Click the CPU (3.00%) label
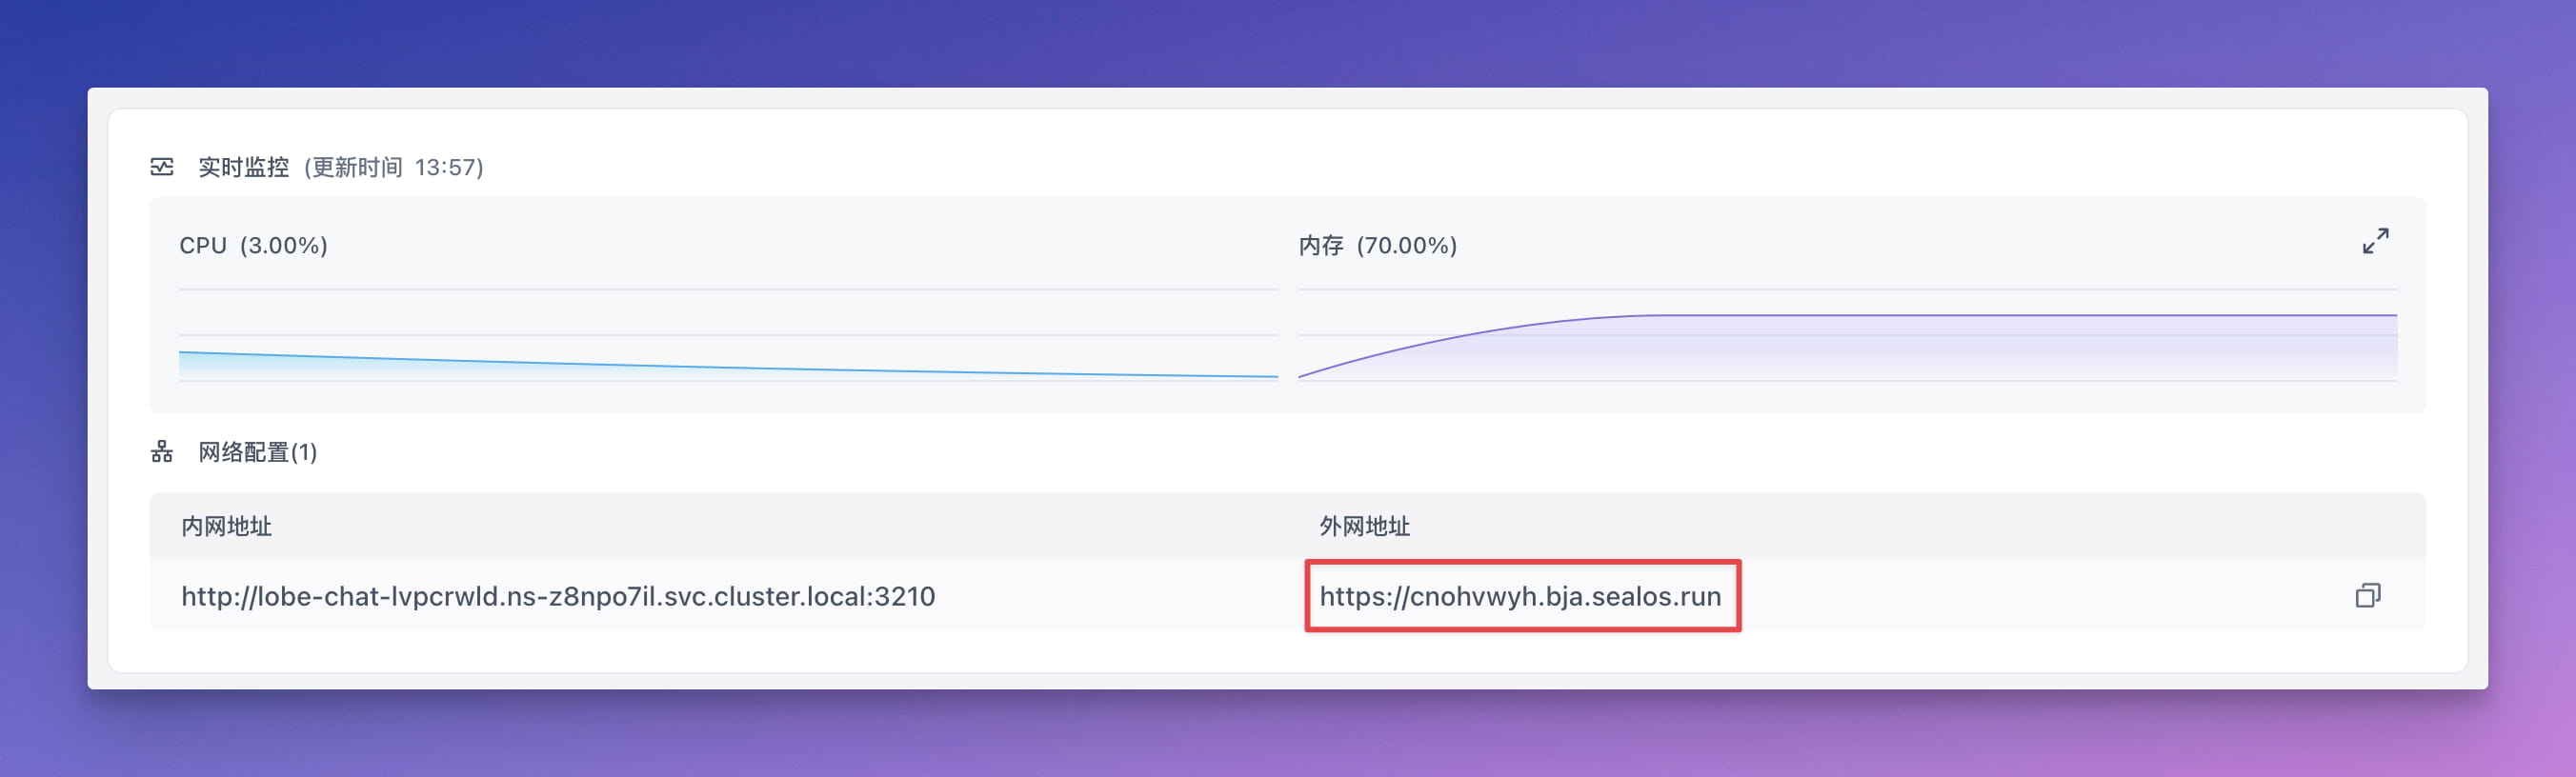This screenshot has height=777, width=2576. pos(253,245)
